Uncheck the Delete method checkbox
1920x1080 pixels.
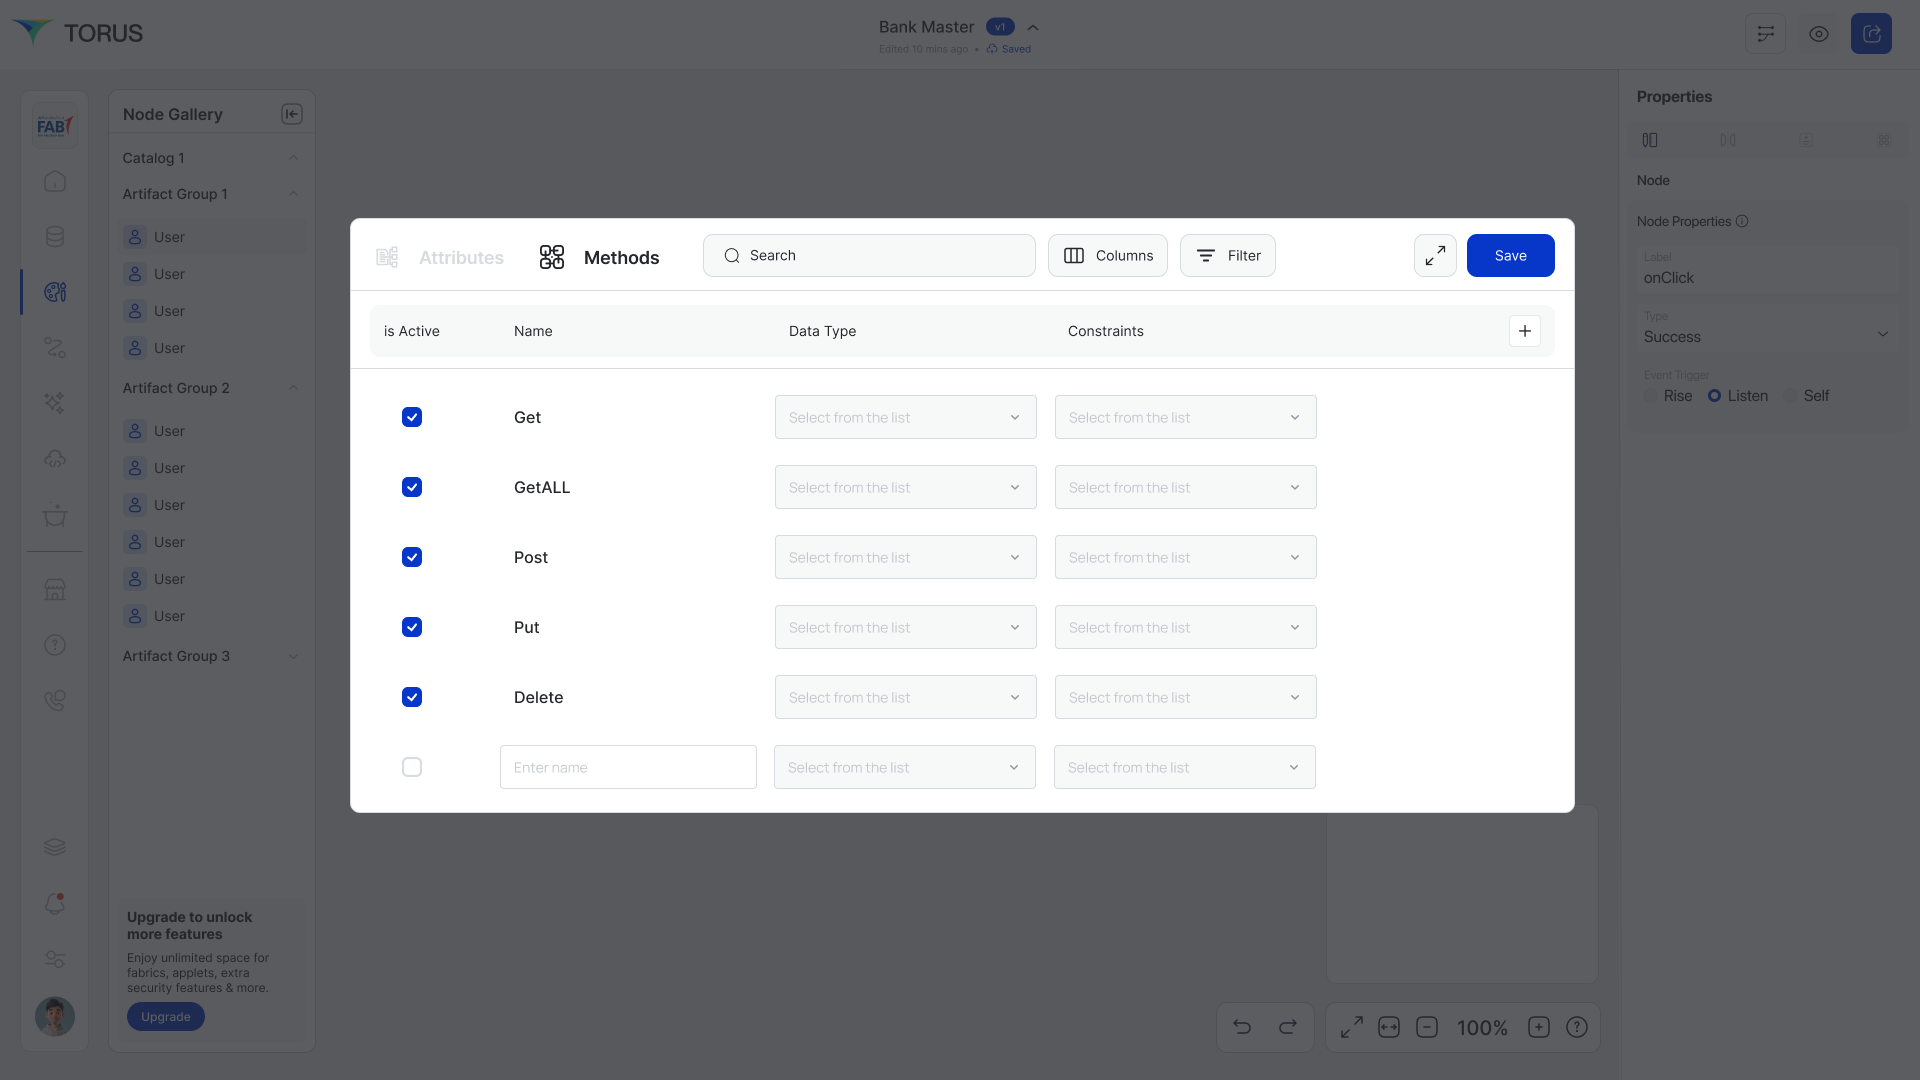412,697
